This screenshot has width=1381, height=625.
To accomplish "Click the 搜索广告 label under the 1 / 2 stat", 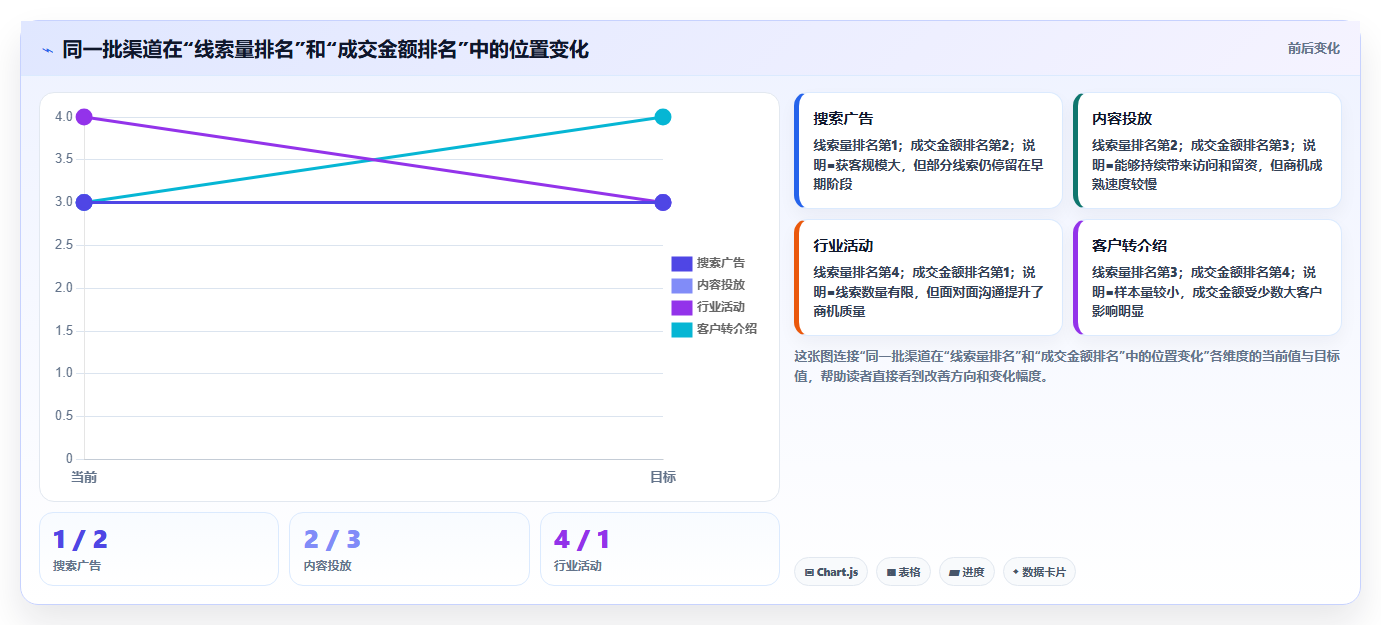I will click(x=77, y=566).
